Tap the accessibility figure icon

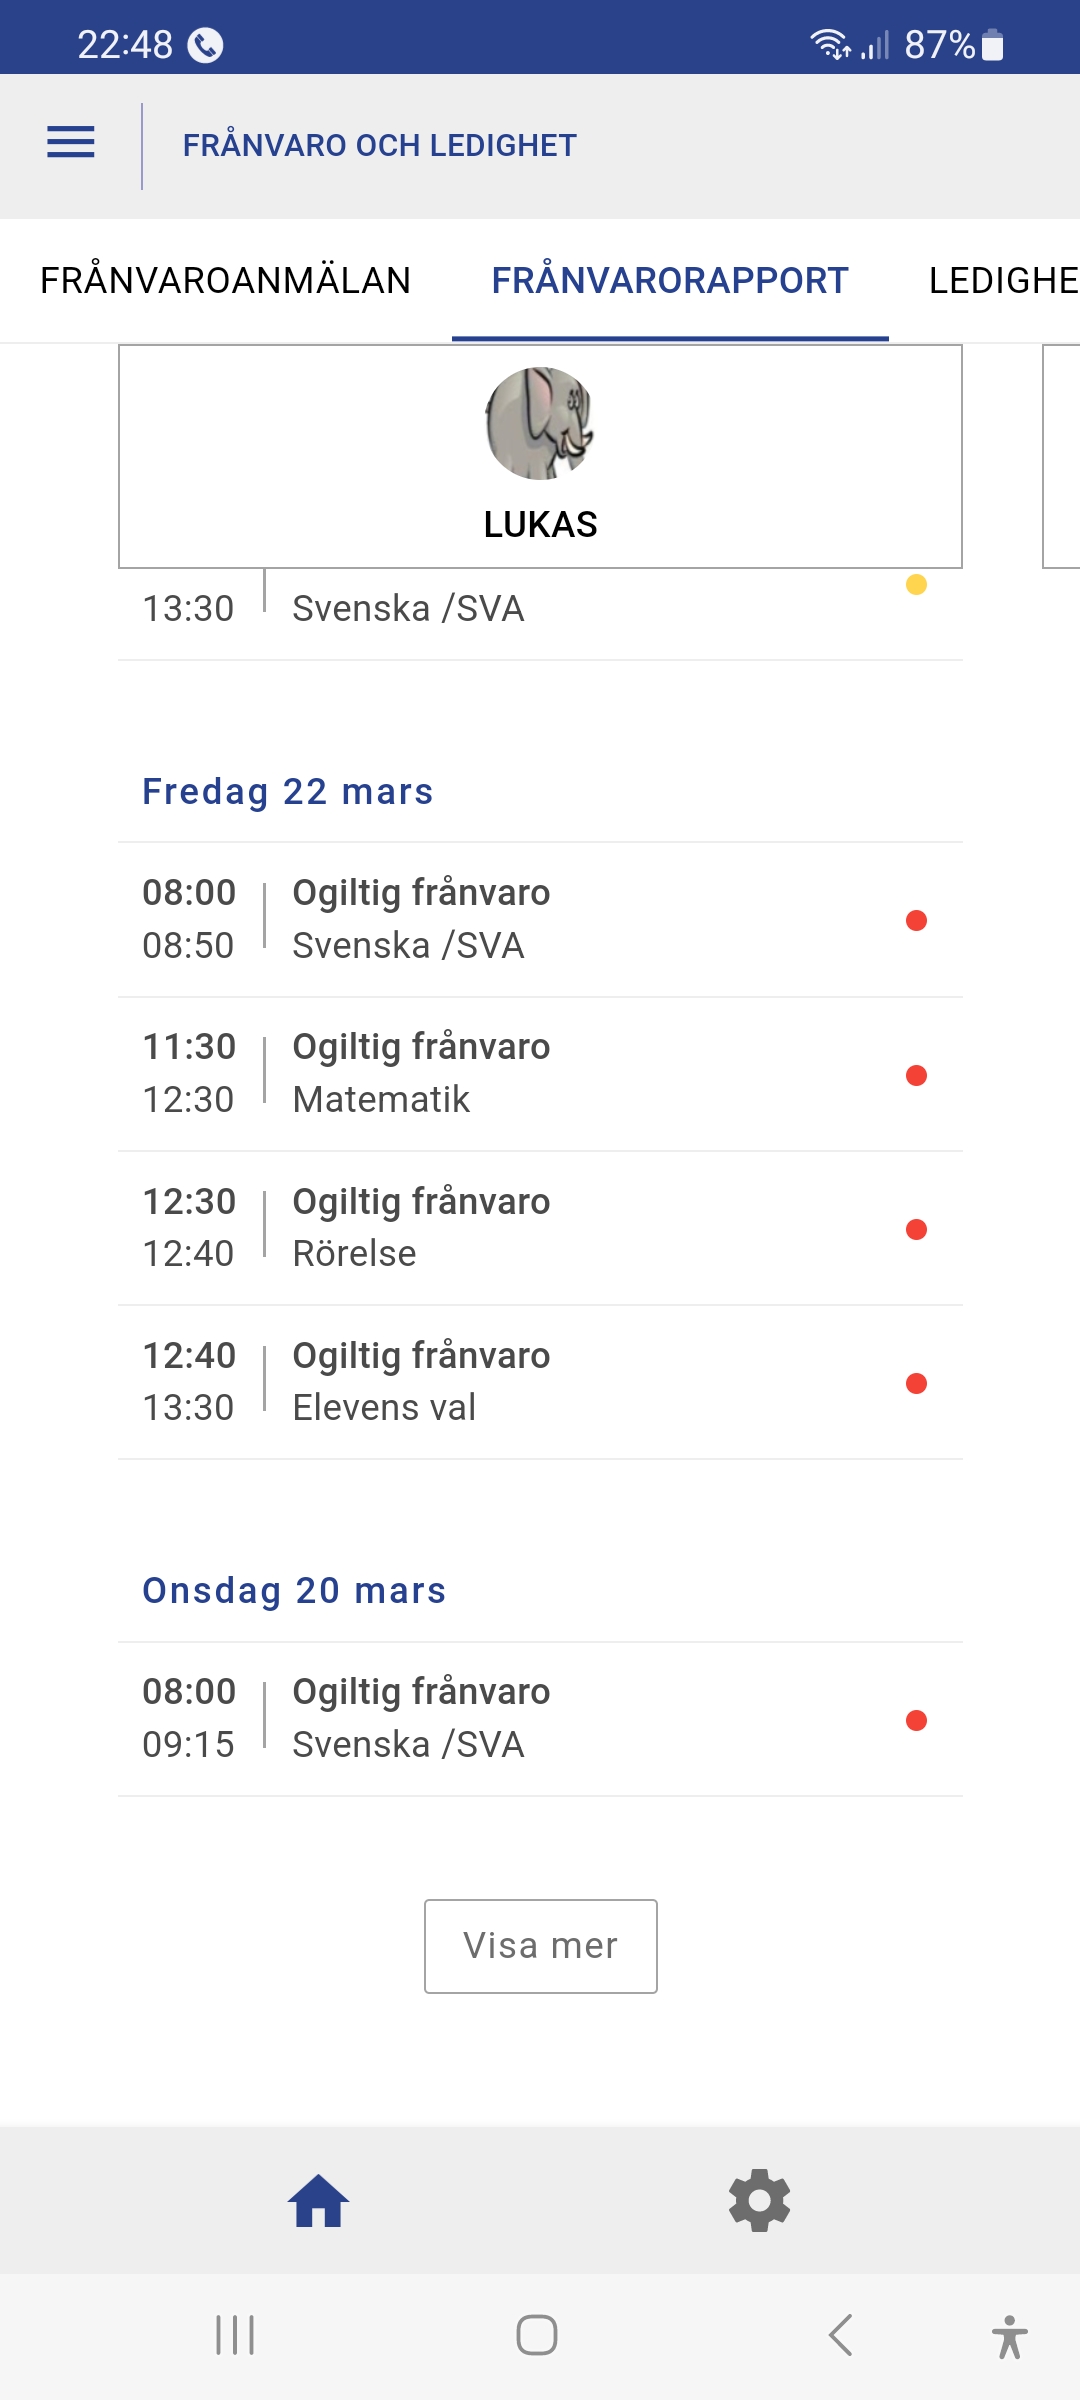pyautogui.click(x=1010, y=2336)
